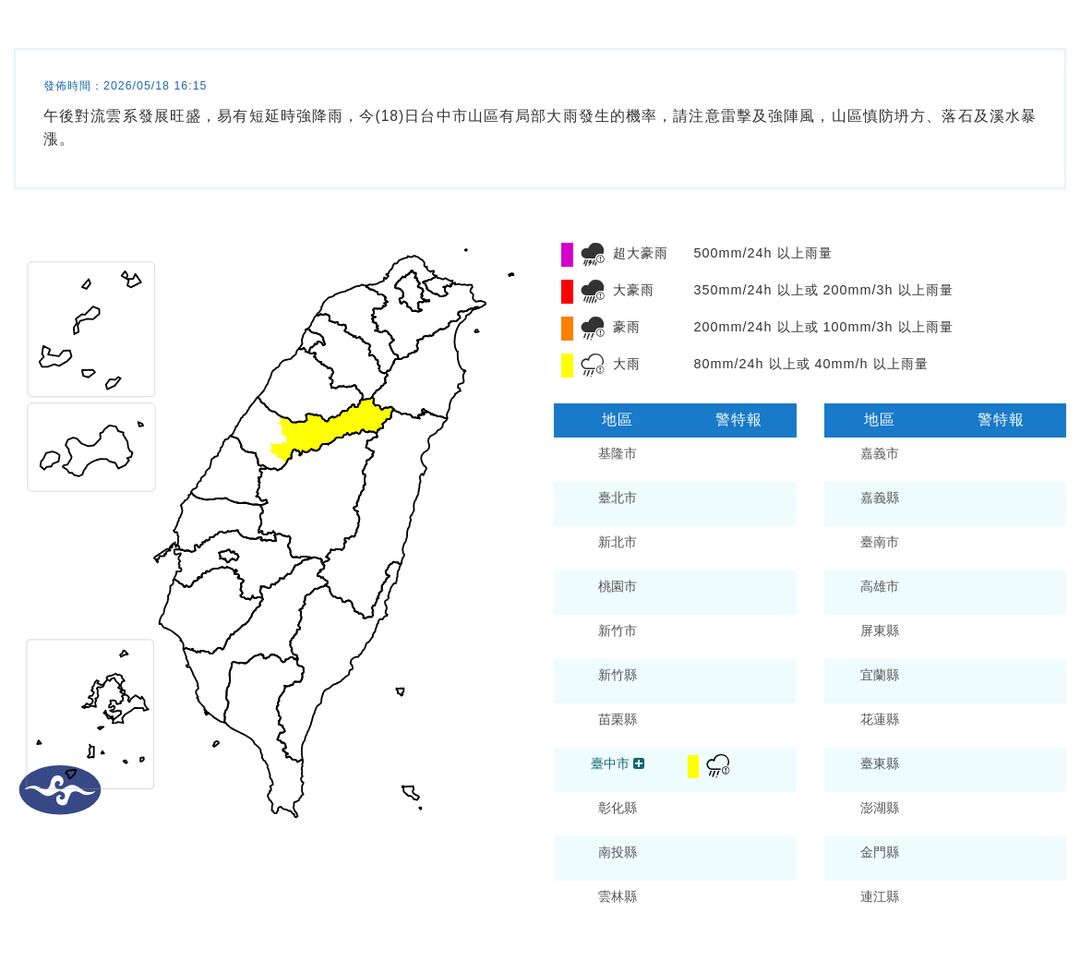Screen dimensions: 1080x960
Task: Click the 大雨 rain cloud legend icon
Action: 592,365
